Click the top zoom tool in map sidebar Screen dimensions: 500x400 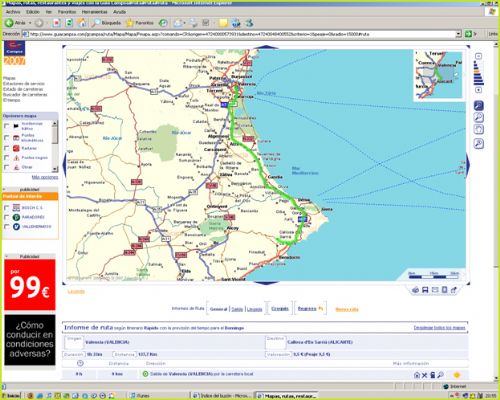(479, 106)
